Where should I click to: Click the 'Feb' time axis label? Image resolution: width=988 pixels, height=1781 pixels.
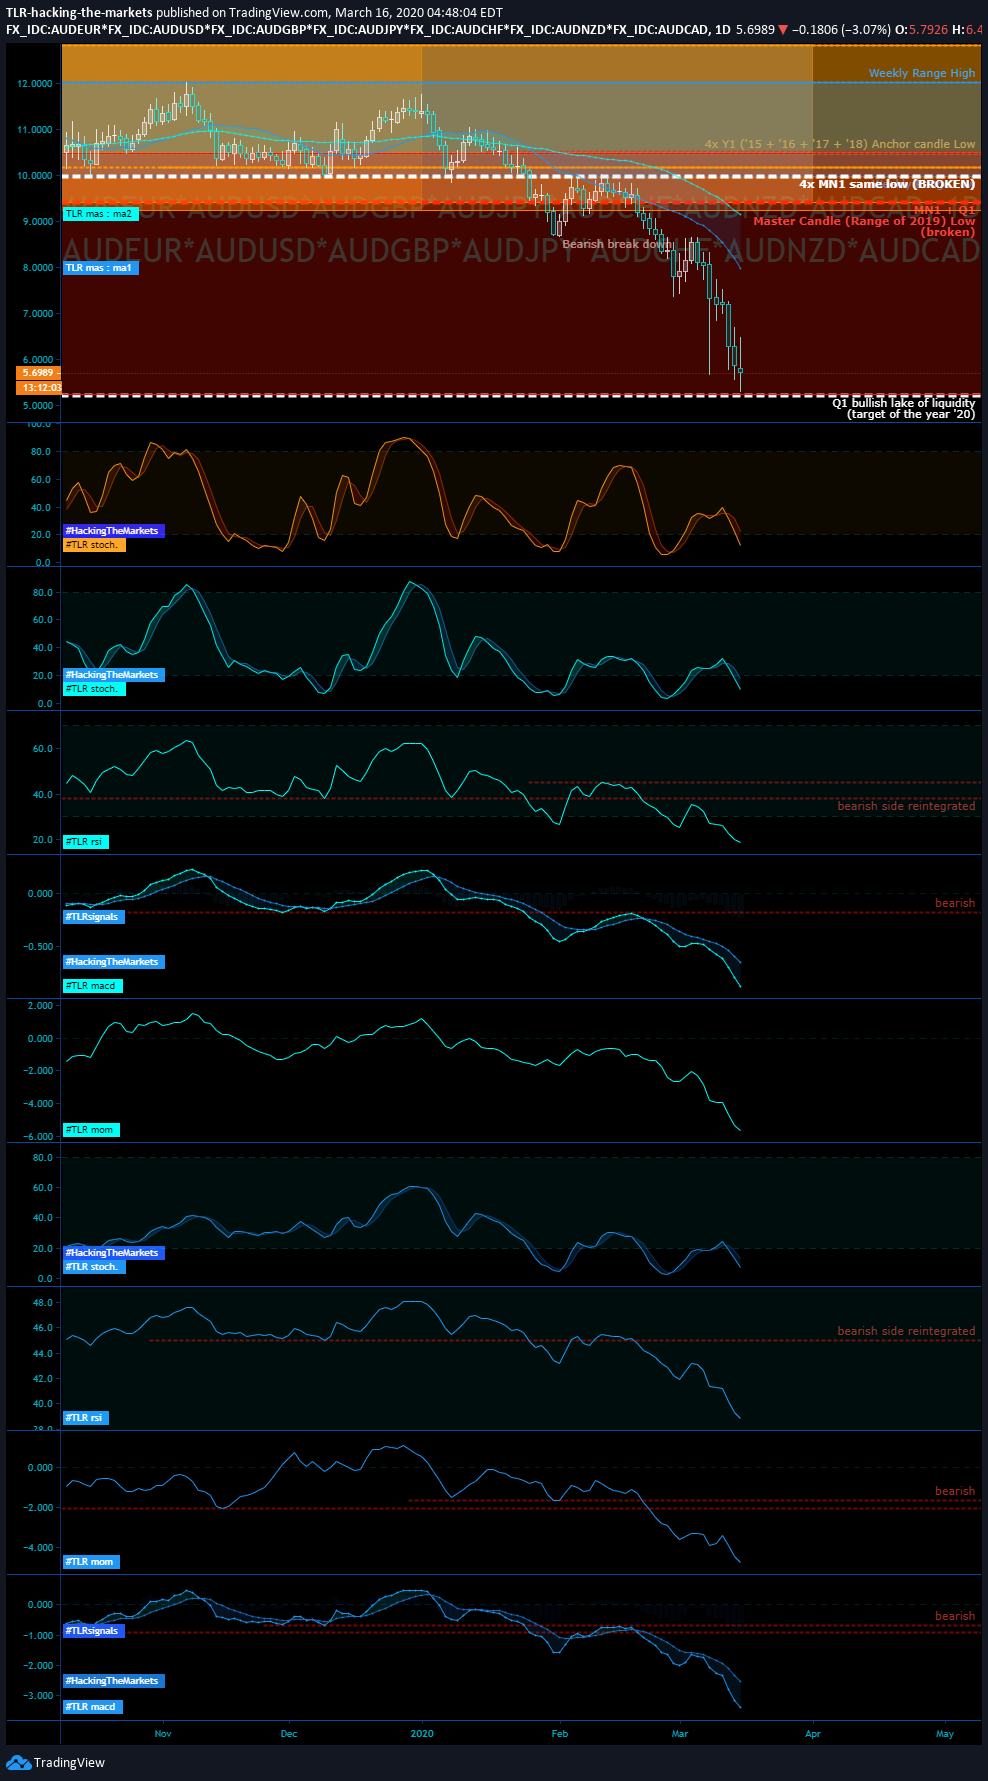[560, 1734]
